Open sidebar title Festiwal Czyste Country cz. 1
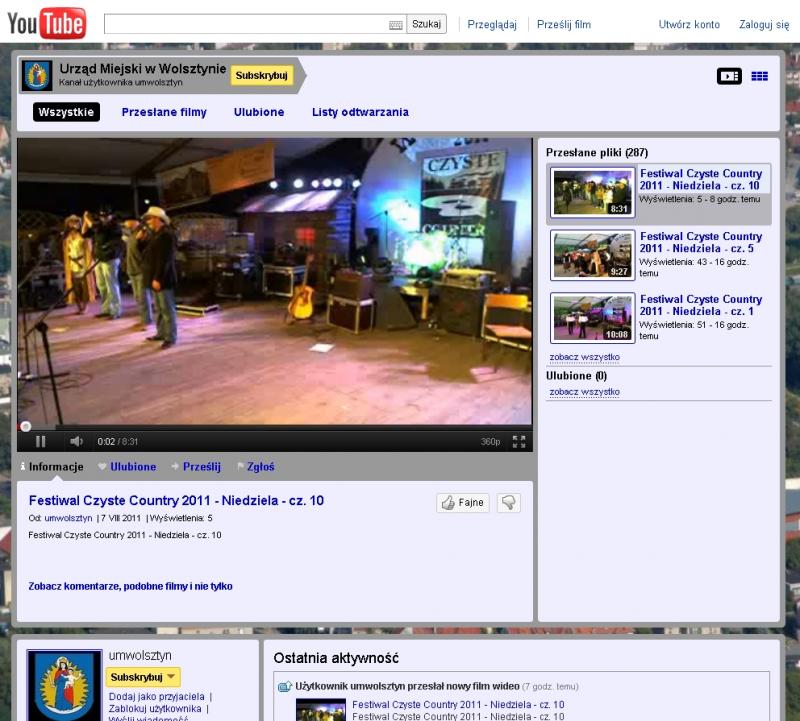800x721 pixels. pyautogui.click(x=701, y=305)
